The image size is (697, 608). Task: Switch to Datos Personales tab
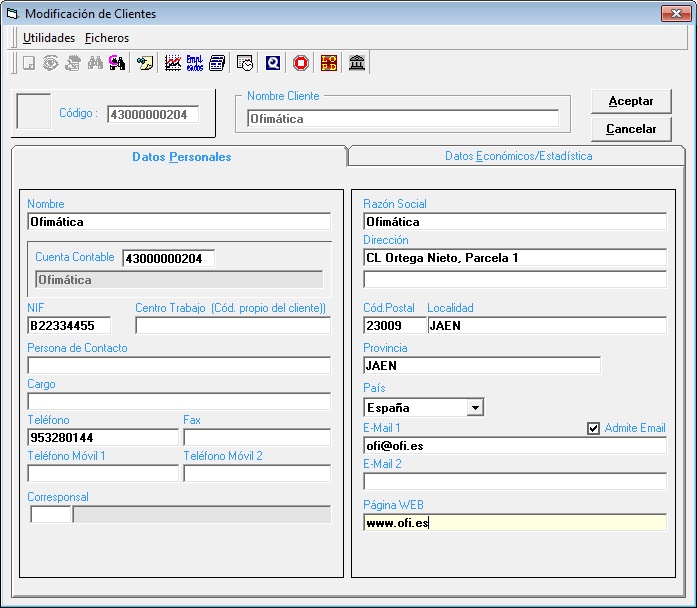click(181, 157)
